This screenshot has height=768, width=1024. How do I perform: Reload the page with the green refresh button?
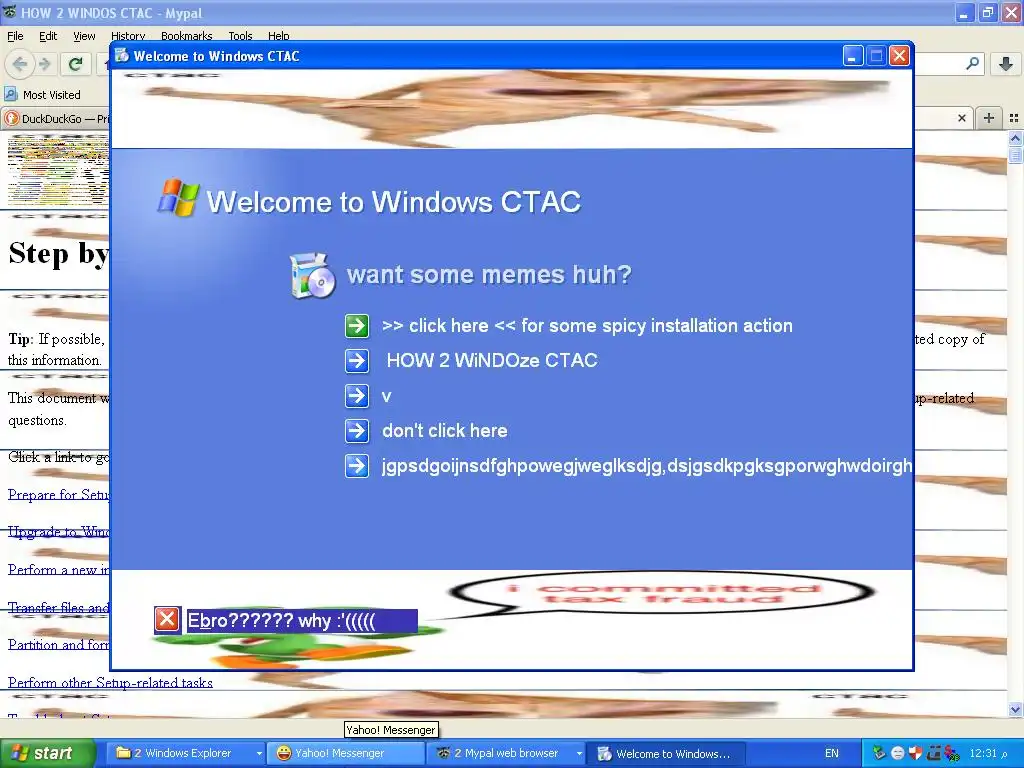(75, 63)
